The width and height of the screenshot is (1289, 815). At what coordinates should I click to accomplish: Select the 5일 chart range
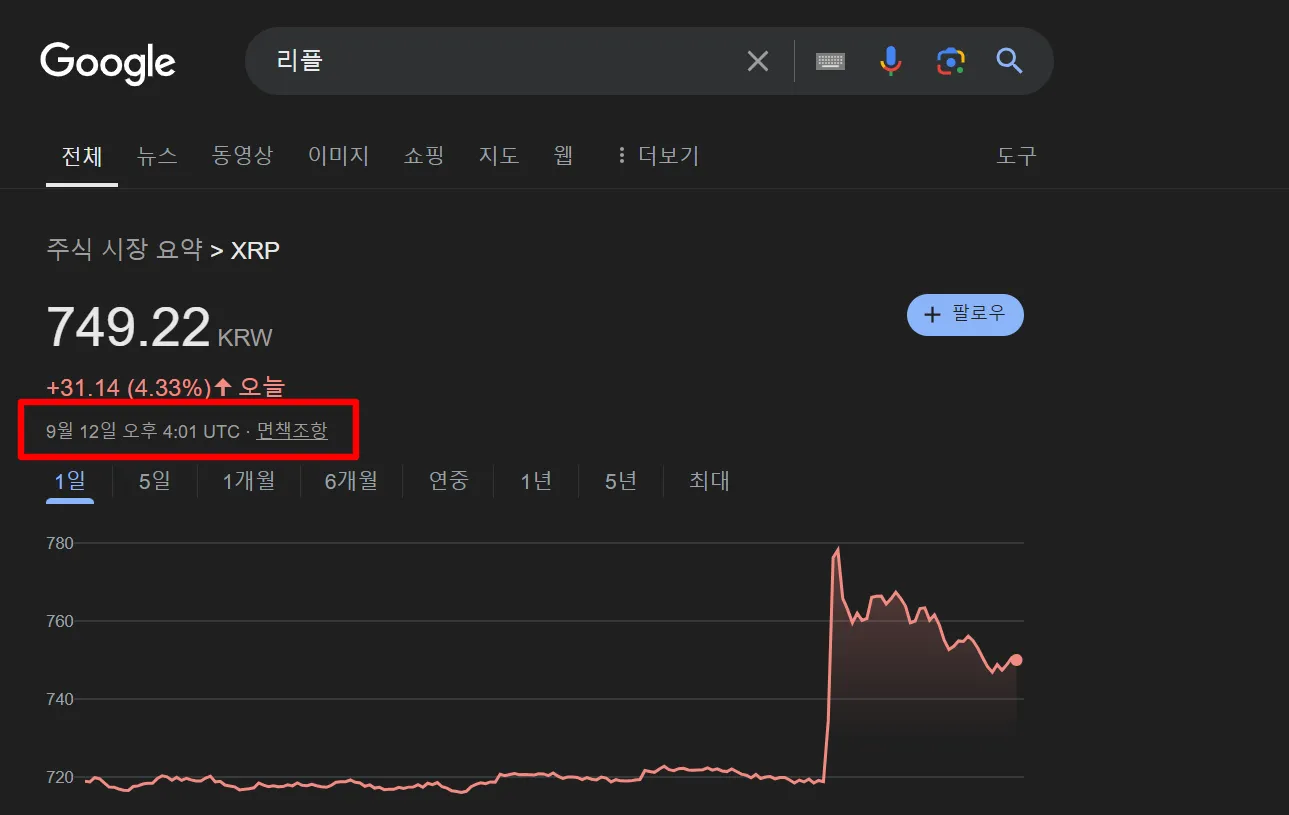click(154, 481)
